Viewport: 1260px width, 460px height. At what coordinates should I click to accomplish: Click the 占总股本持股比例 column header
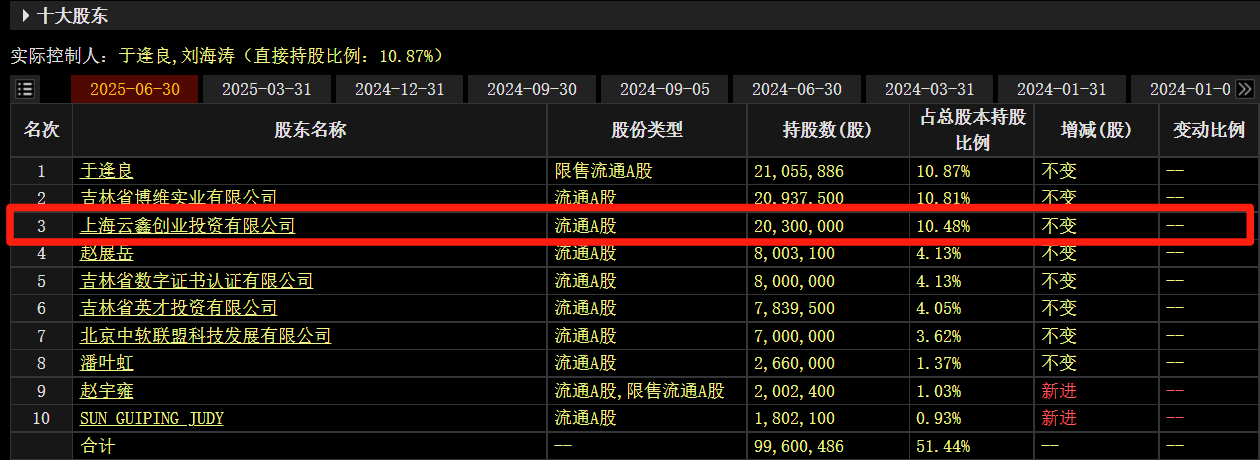pos(972,130)
